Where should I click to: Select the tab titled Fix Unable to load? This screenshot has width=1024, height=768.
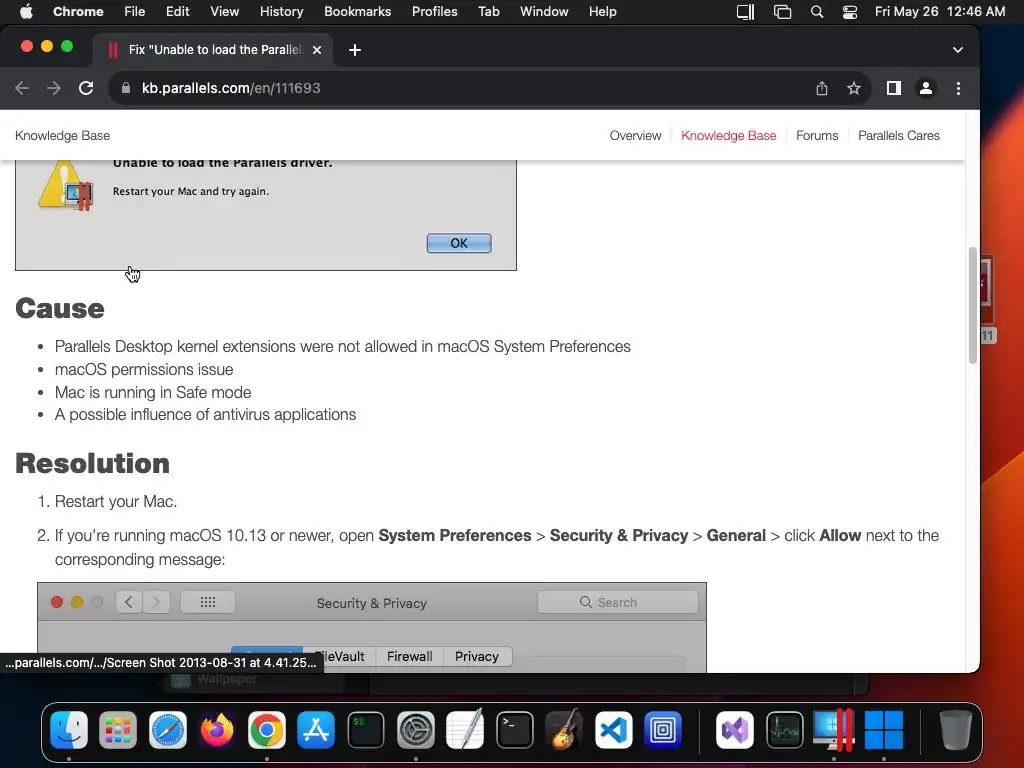pos(214,50)
